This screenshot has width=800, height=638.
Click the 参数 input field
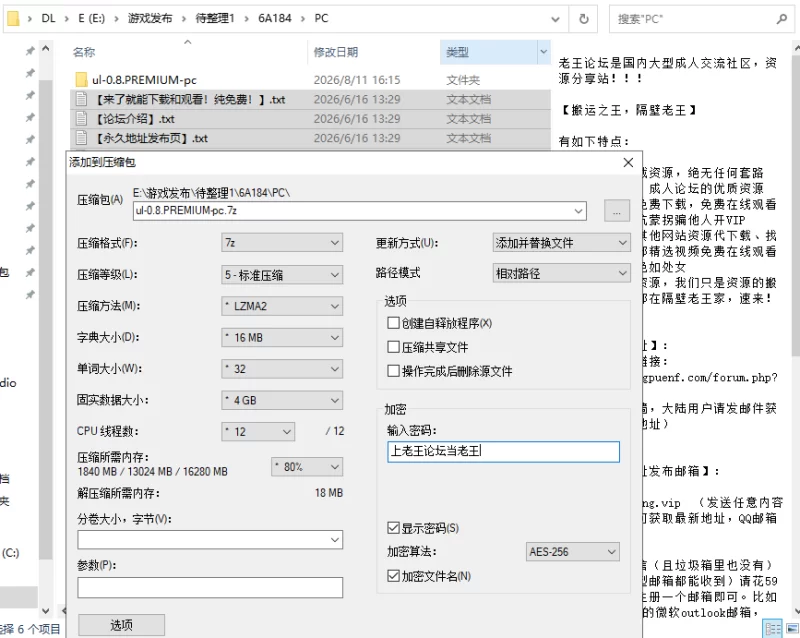pos(210,587)
